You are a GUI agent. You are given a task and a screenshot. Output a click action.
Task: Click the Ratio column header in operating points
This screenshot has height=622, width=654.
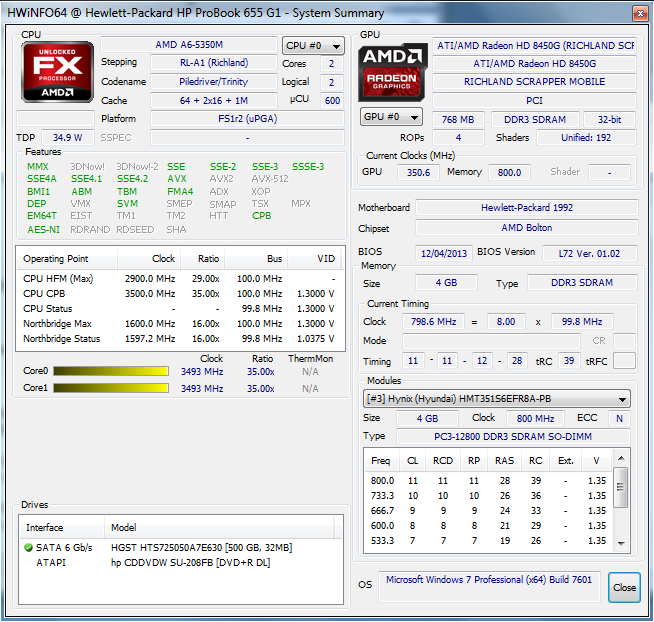(202, 259)
